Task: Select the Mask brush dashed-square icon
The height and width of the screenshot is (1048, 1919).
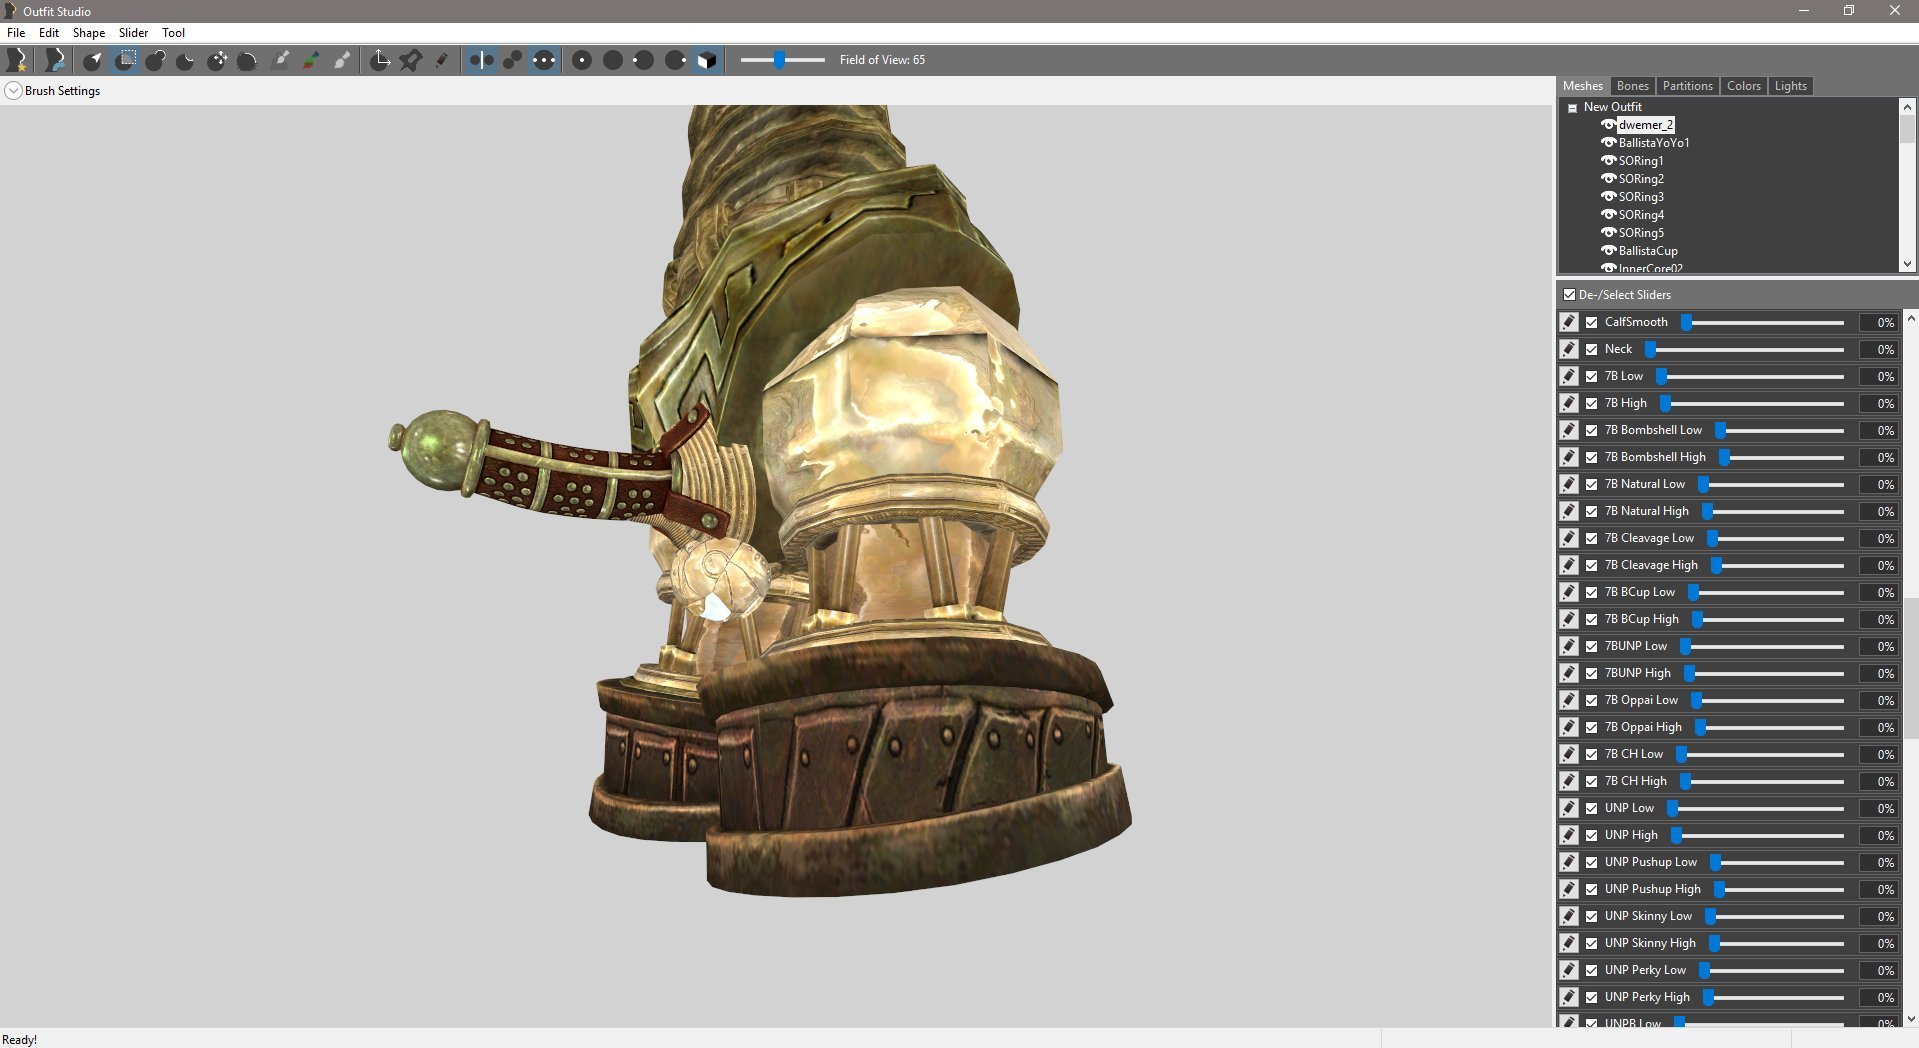Action: [125, 60]
